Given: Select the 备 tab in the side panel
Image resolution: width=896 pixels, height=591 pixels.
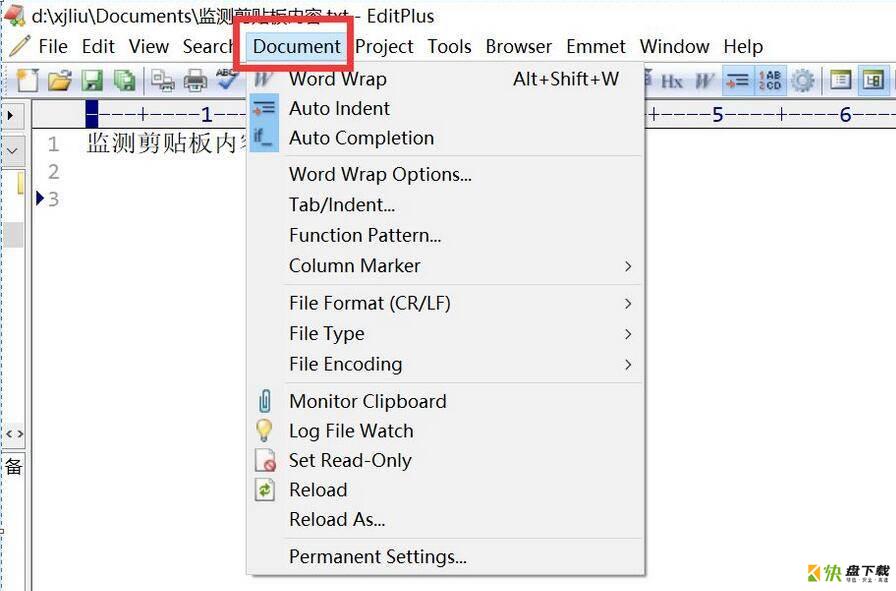Looking at the screenshot, I should [x=13, y=467].
